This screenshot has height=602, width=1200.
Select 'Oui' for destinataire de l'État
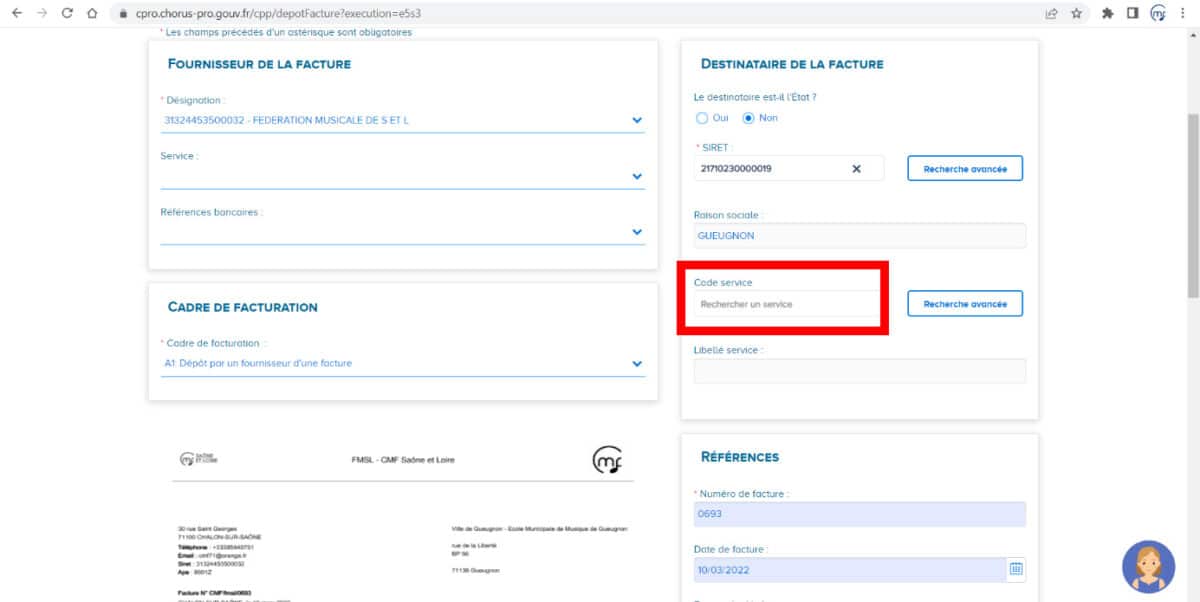pos(701,118)
